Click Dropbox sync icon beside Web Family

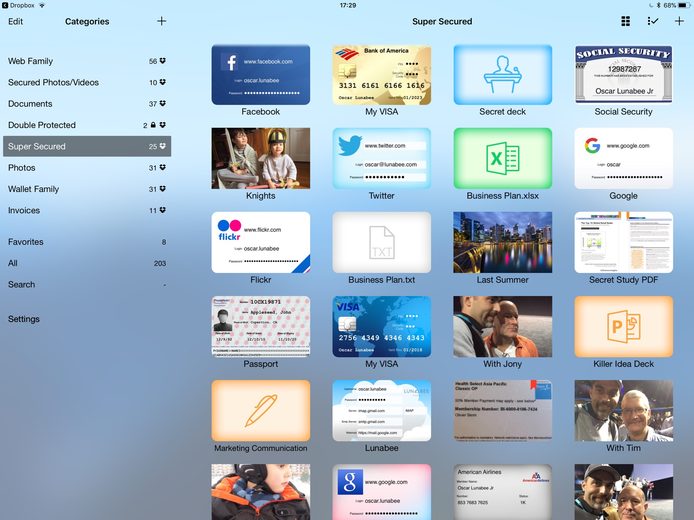click(x=163, y=61)
